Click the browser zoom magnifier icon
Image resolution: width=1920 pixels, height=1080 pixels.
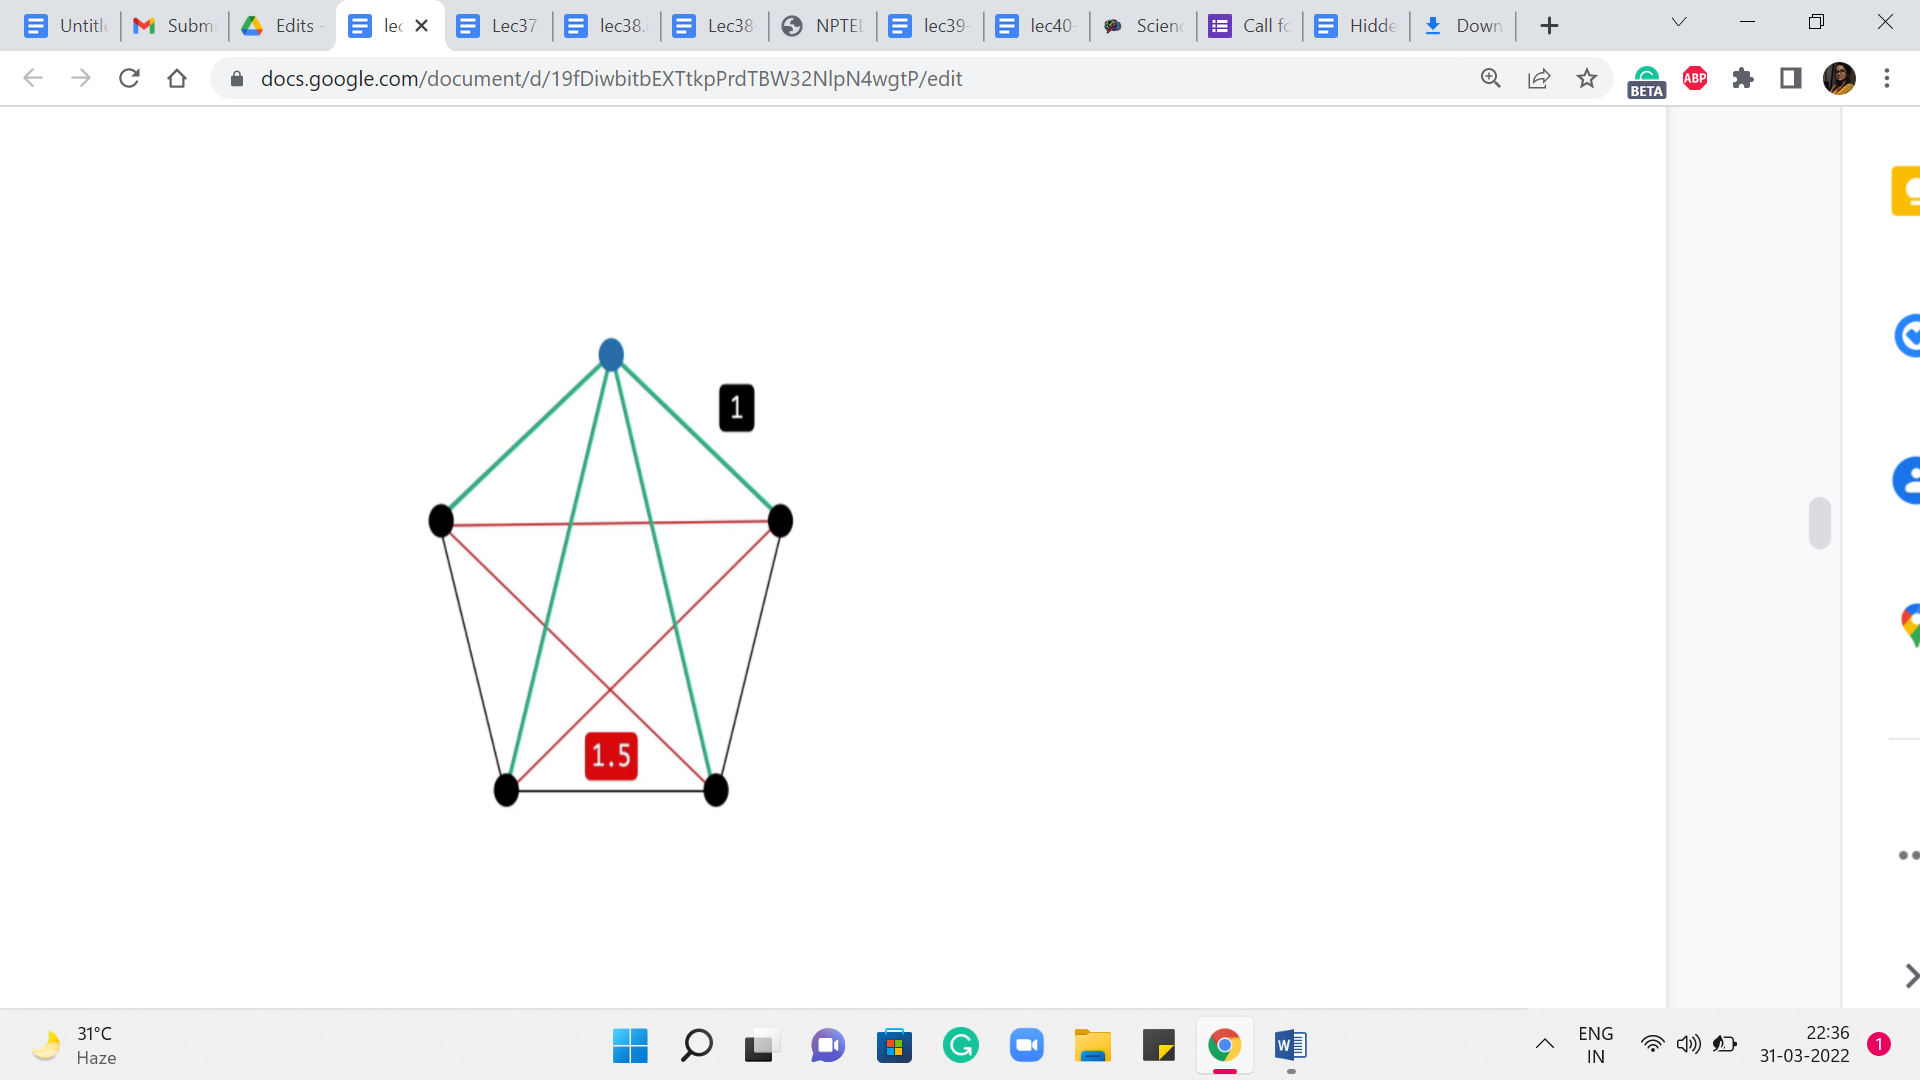click(1490, 78)
